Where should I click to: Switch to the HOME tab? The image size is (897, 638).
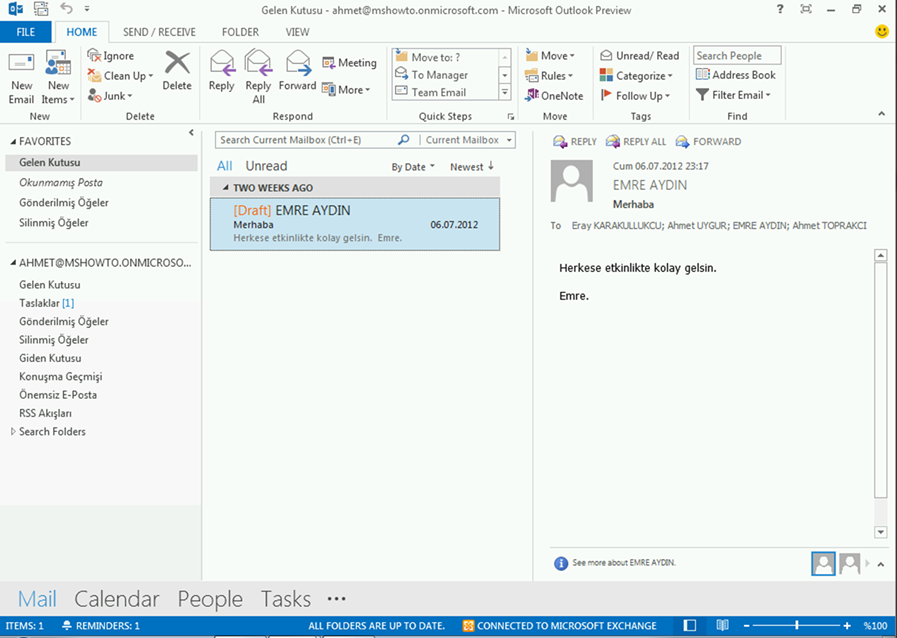82,32
